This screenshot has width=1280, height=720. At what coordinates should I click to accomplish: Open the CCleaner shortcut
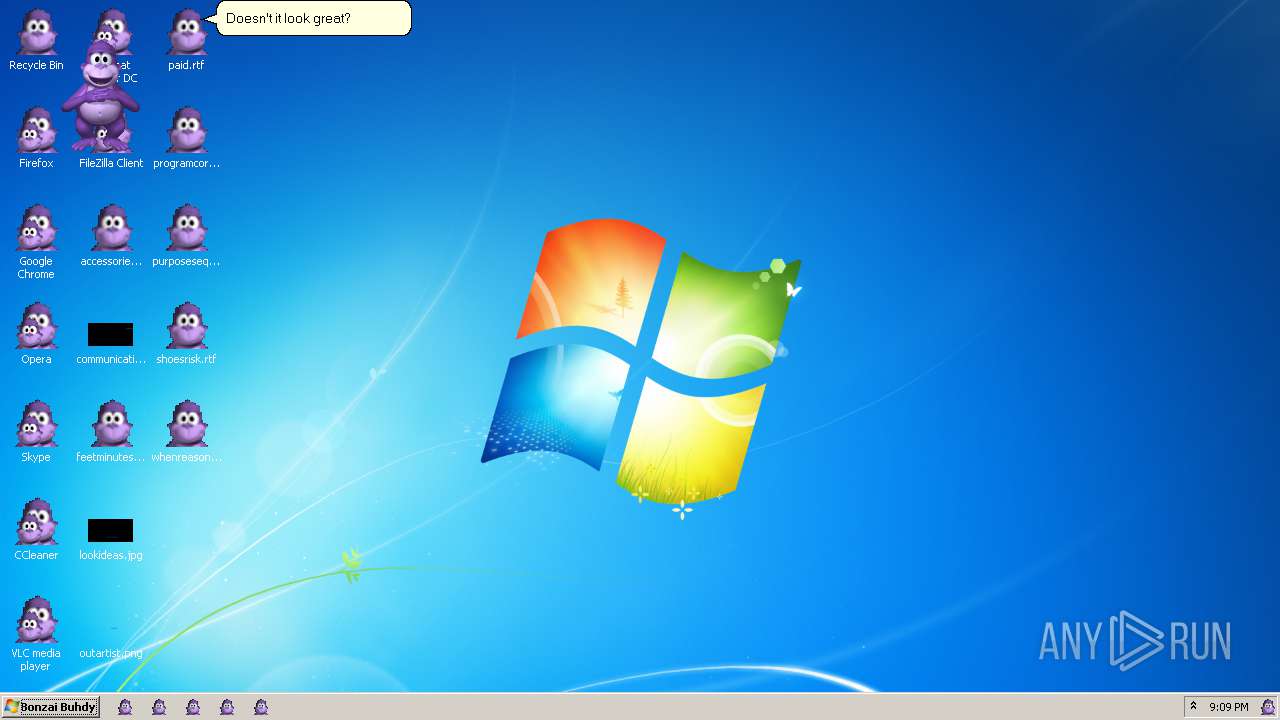36,531
